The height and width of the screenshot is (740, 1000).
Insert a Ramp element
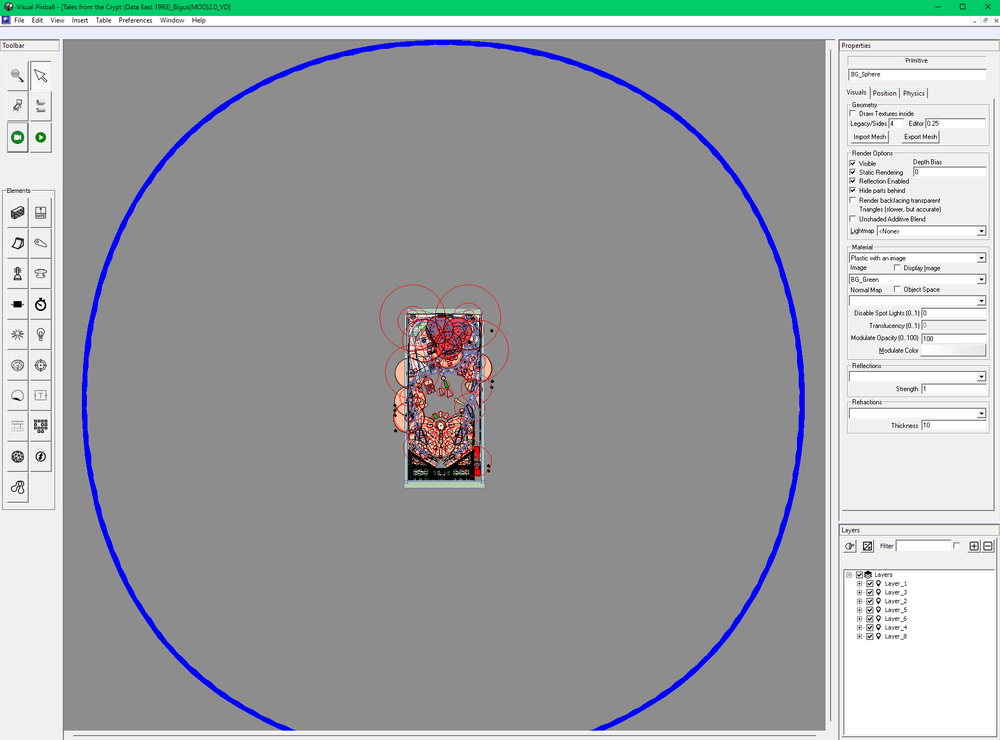click(17, 243)
